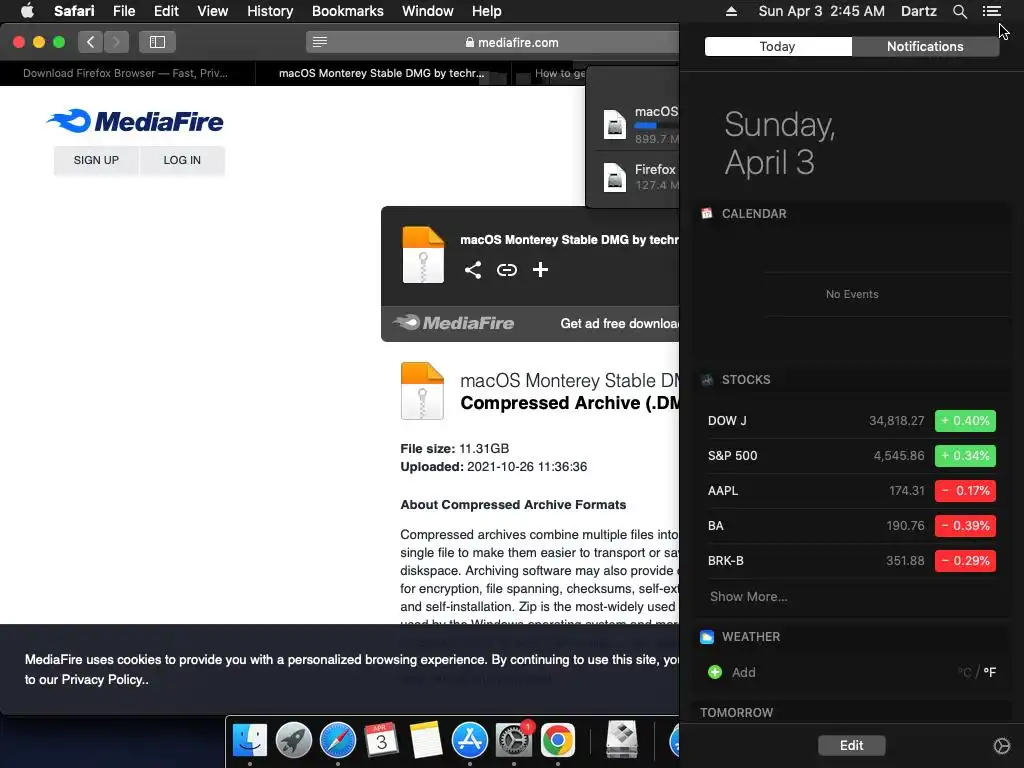Click the date and time in menu bar
Image resolution: width=1024 pixels, height=768 pixels.
tap(822, 11)
